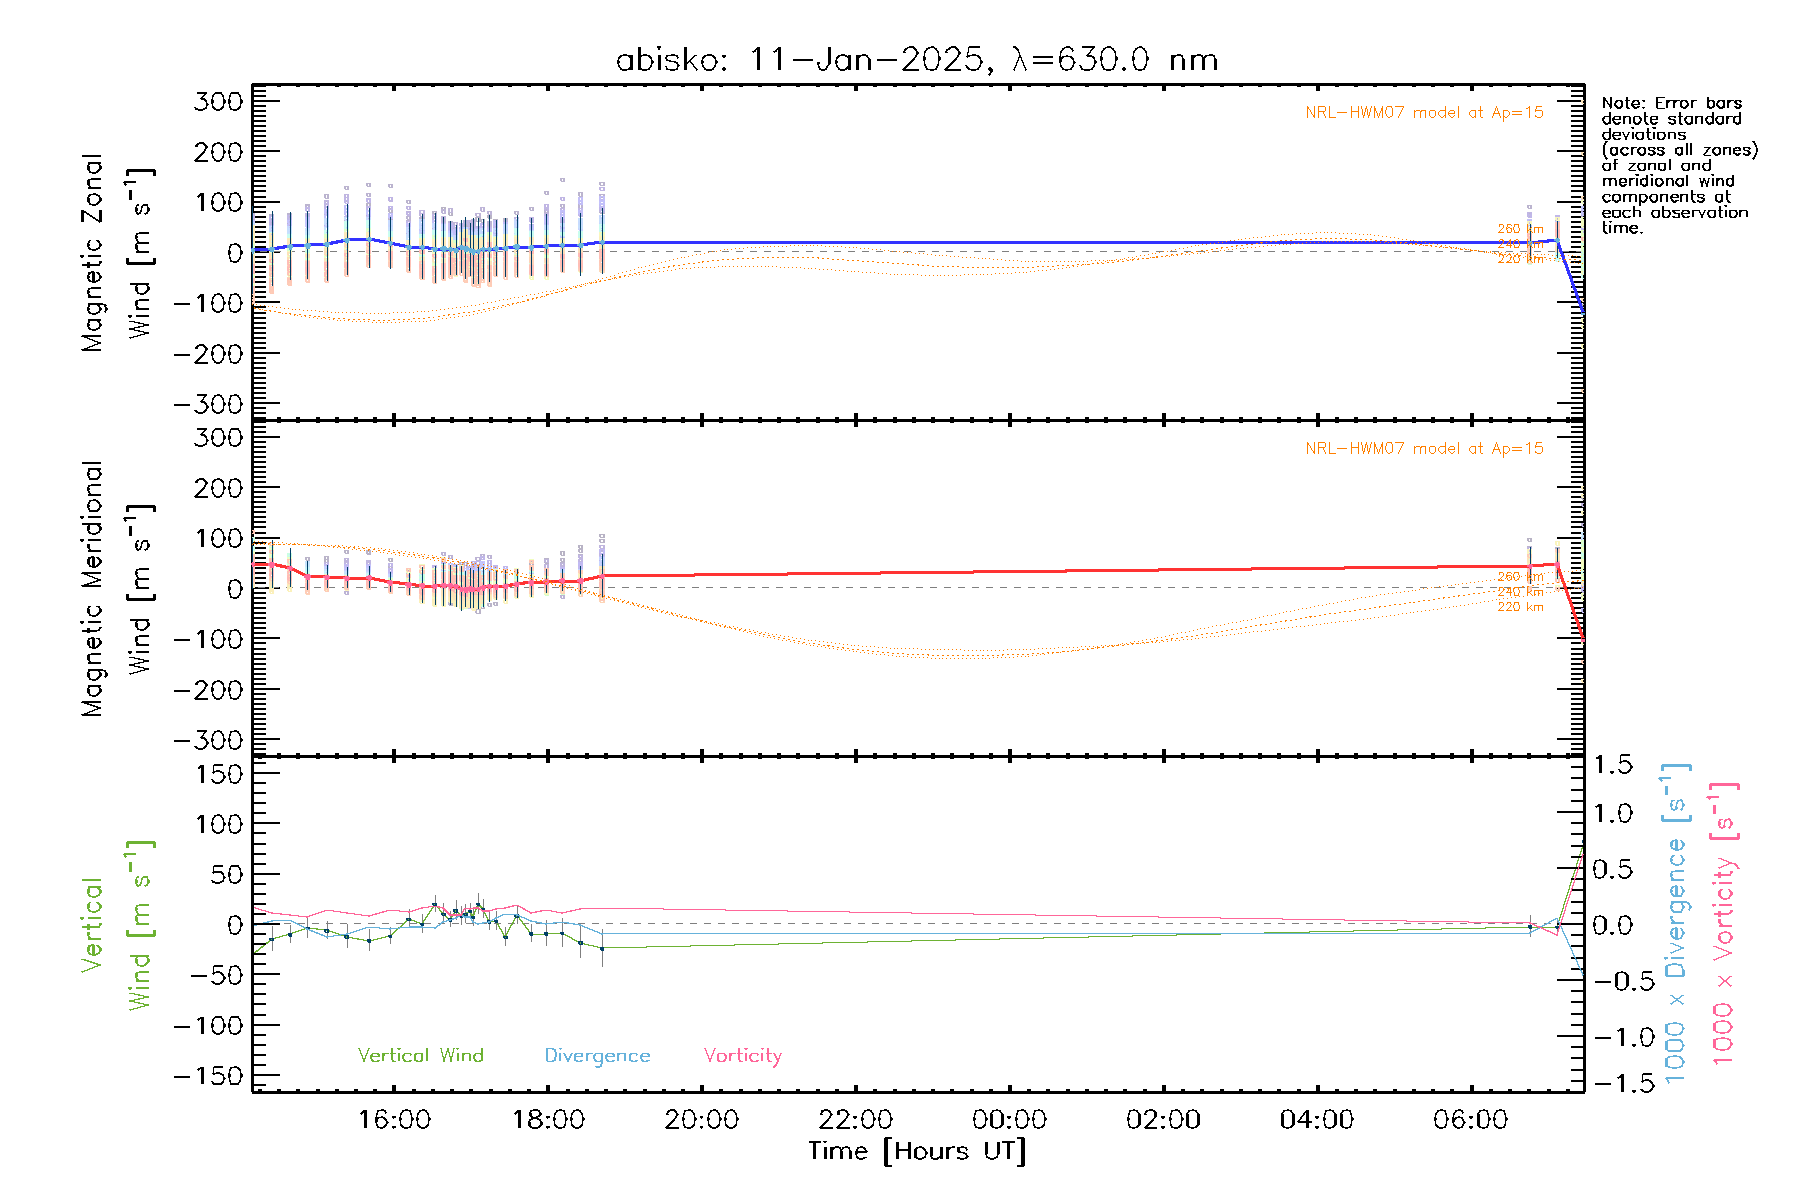Select the Divergence legend label

pyautogui.click(x=597, y=1056)
